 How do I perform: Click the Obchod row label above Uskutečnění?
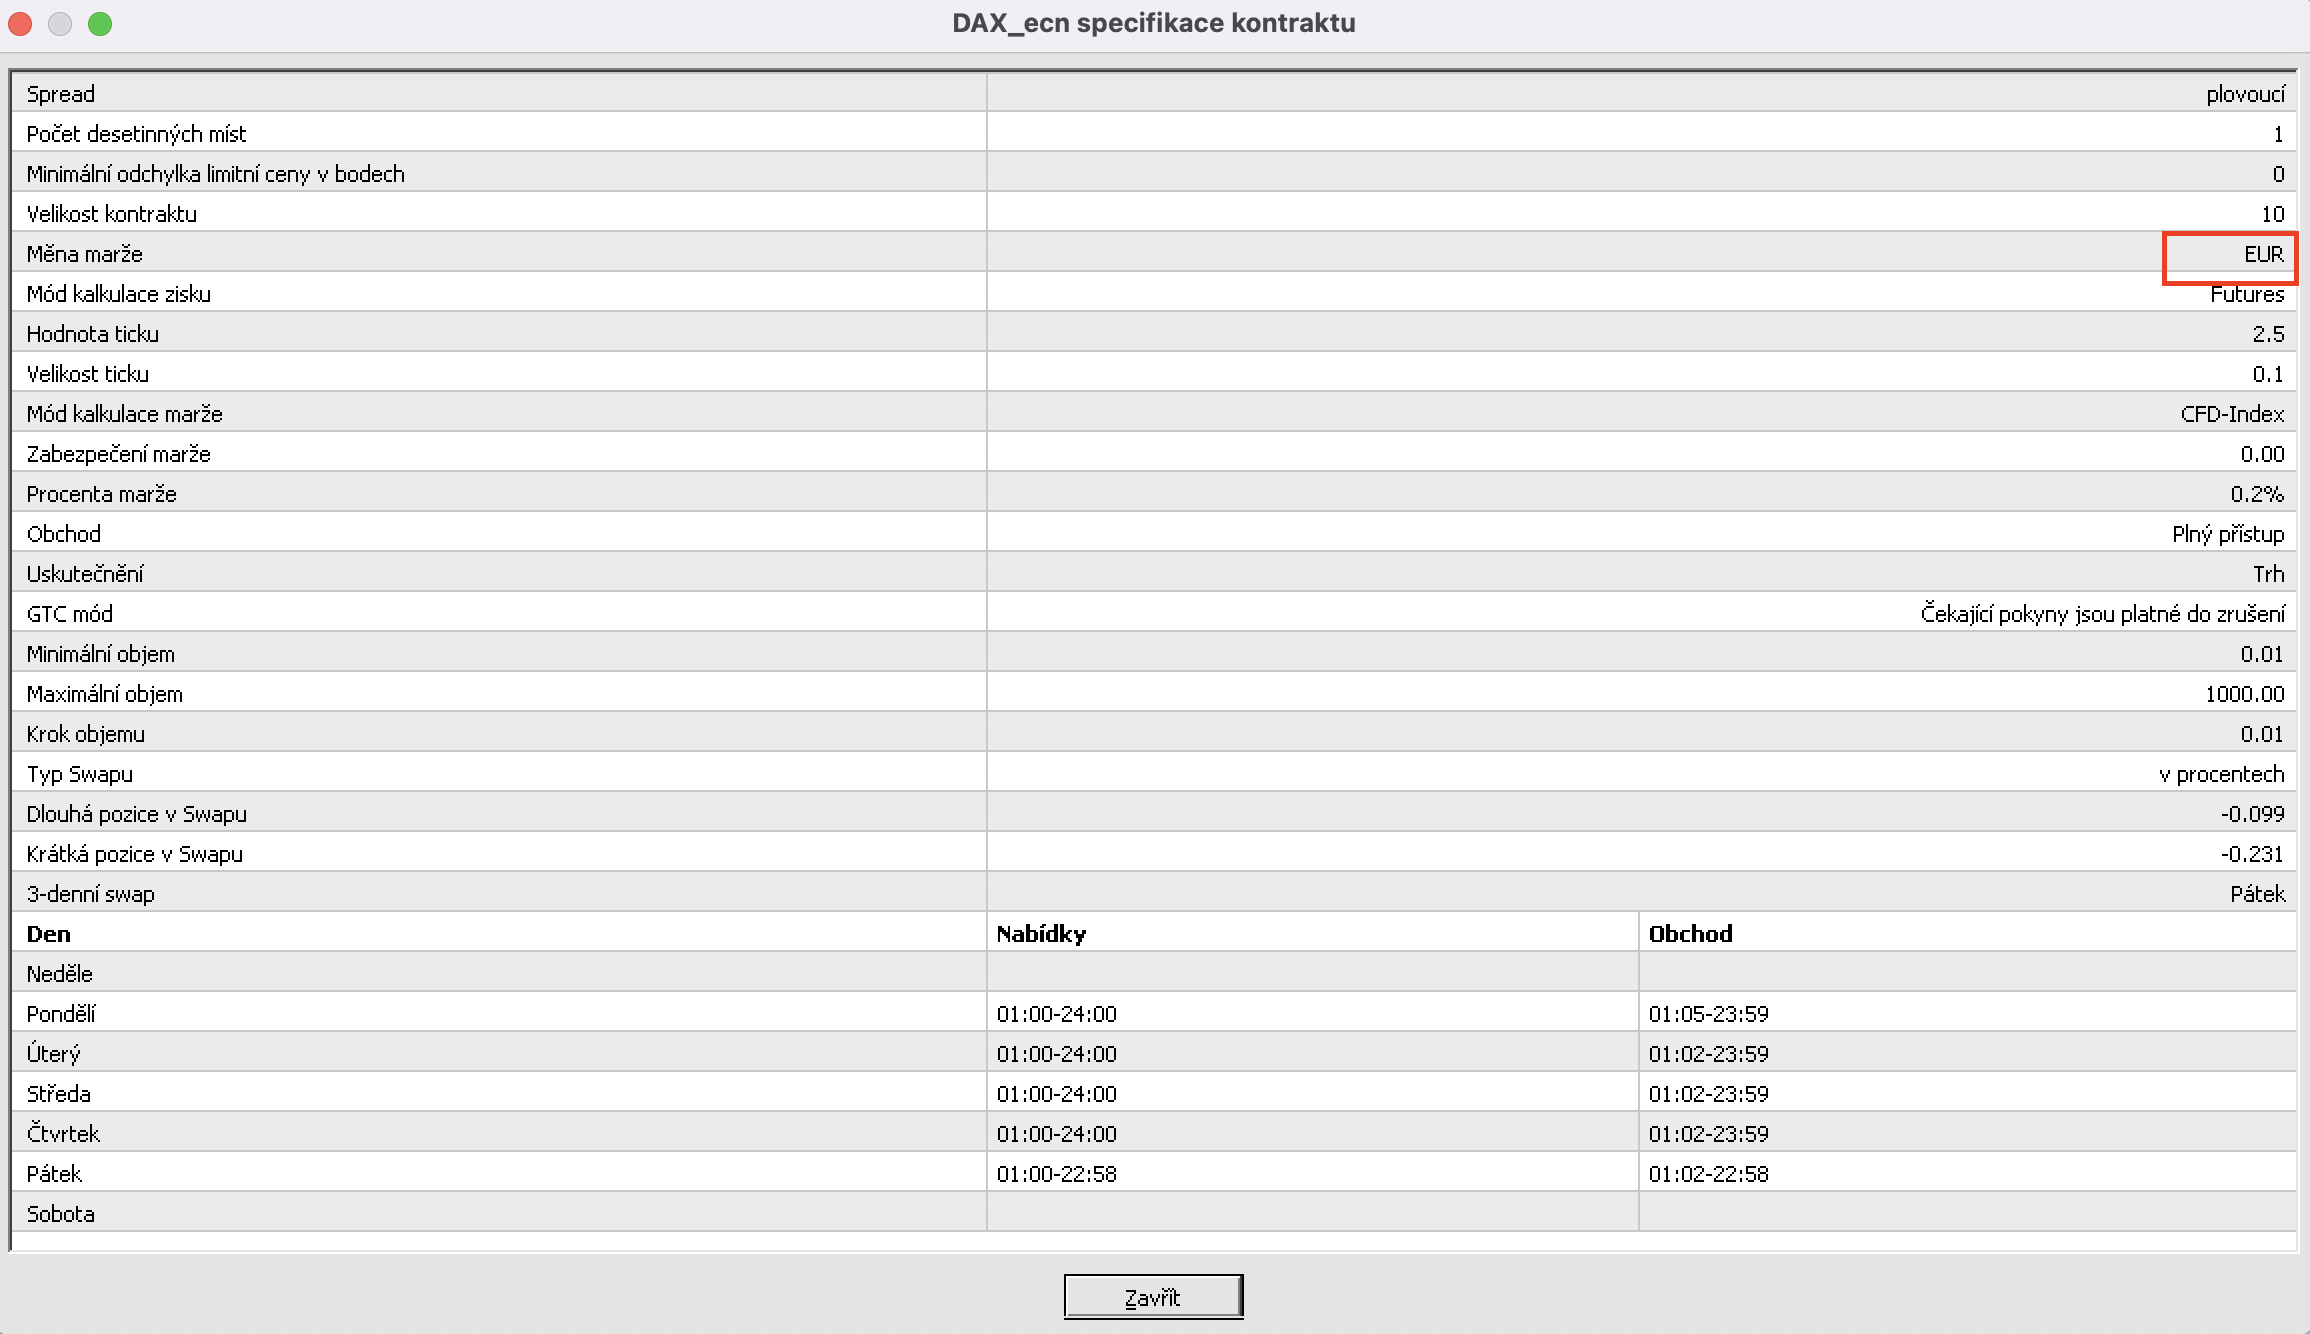point(64,534)
